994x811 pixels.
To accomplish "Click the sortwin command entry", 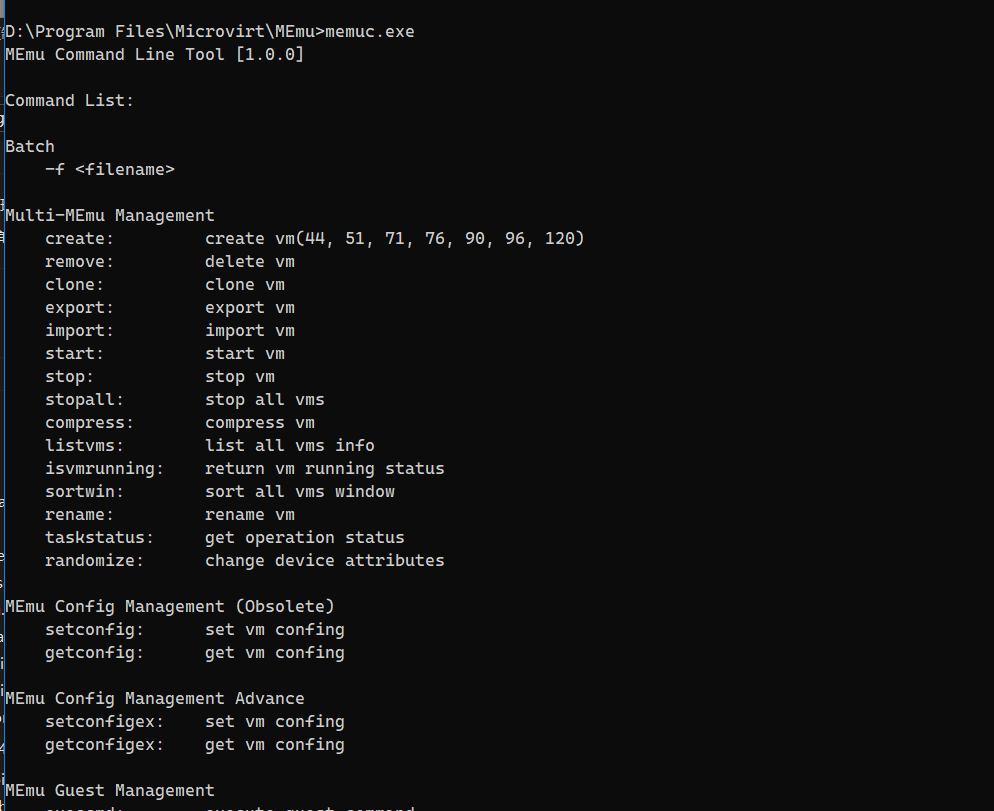I will pos(85,491).
